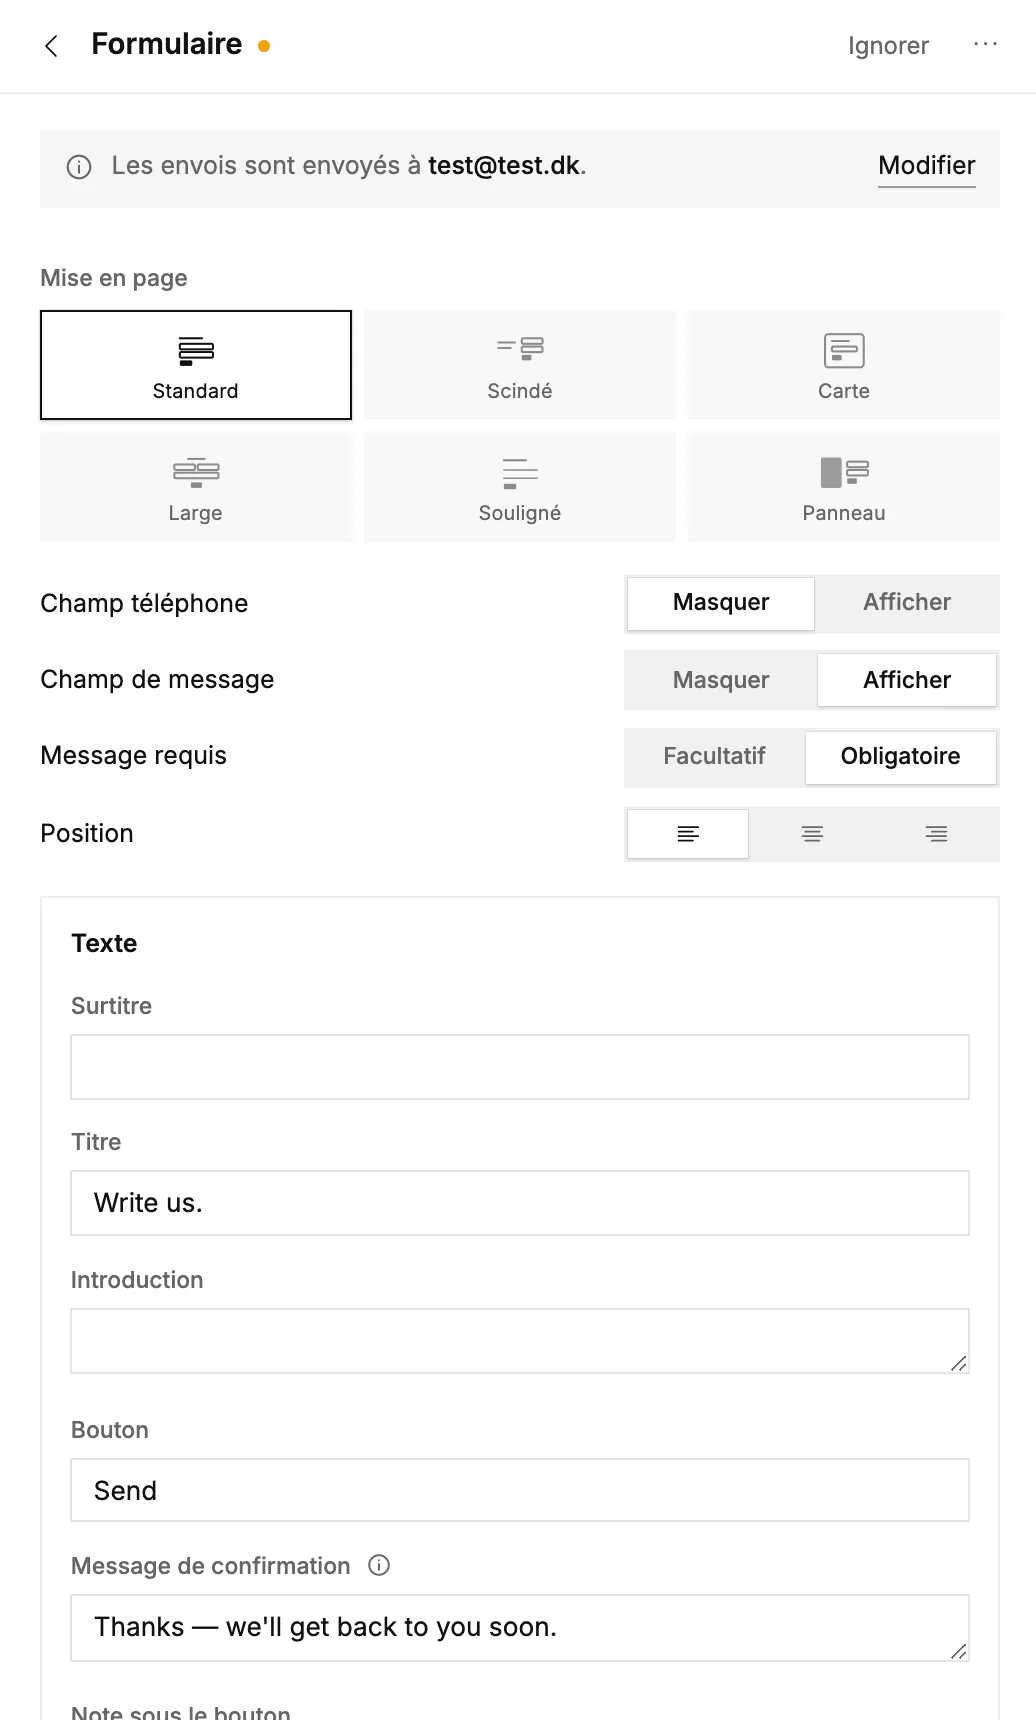This screenshot has width=1036, height=1720.
Task: Make the message Facultatif
Action: pos(714,757)
